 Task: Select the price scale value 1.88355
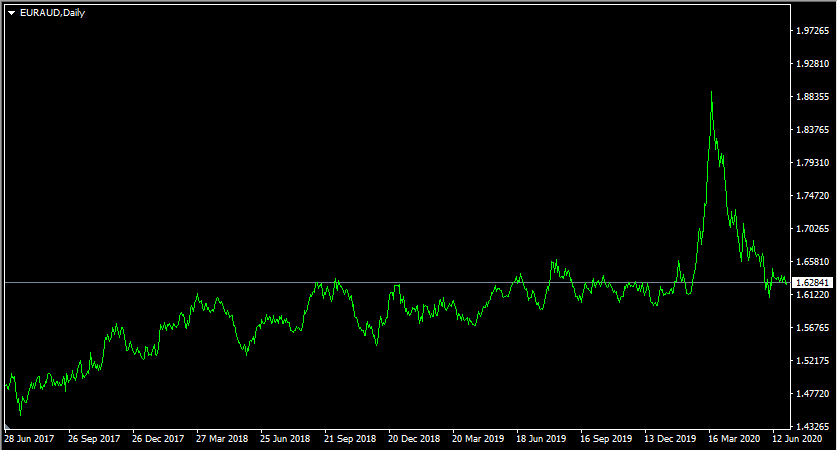(x=812, y=97)
